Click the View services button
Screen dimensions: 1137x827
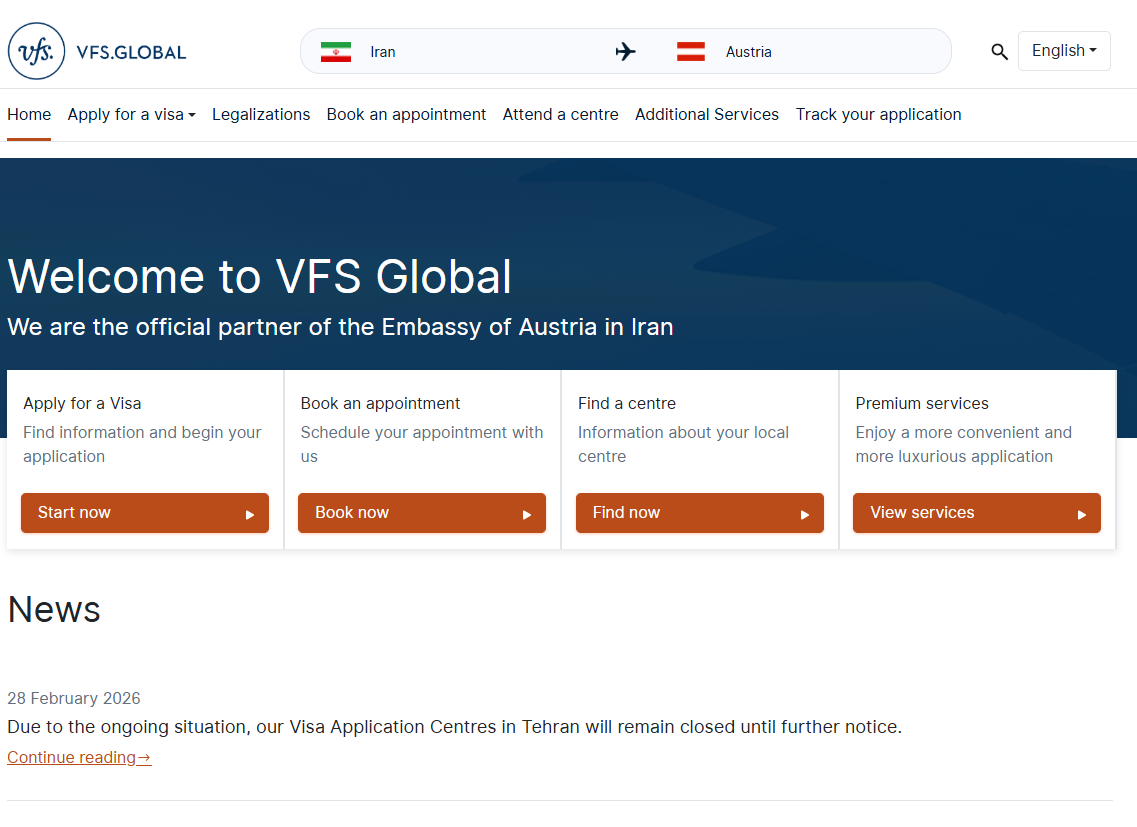(x=977, y=513)
